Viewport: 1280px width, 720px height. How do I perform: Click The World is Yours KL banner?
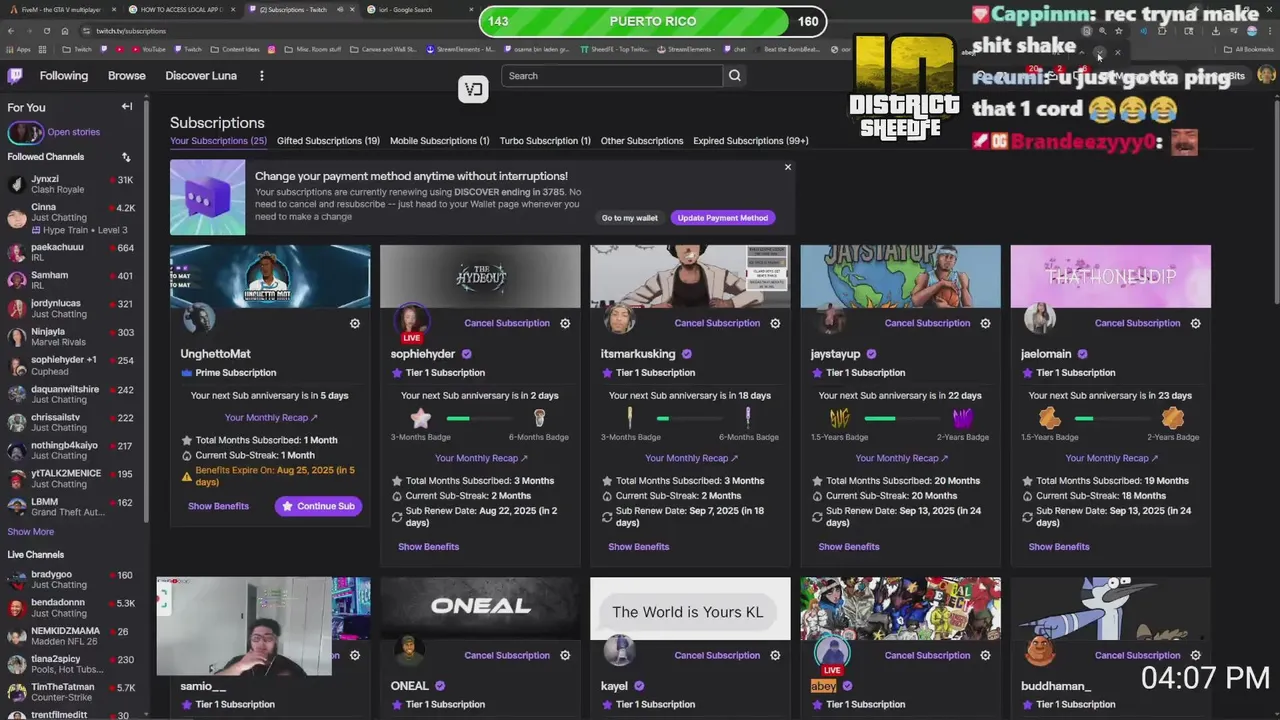pos(690,608)
